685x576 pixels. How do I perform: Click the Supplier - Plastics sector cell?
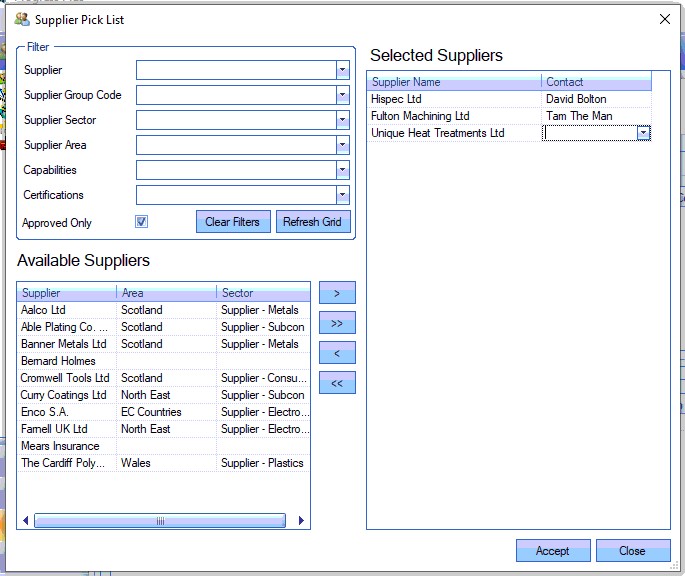[263, 463]
